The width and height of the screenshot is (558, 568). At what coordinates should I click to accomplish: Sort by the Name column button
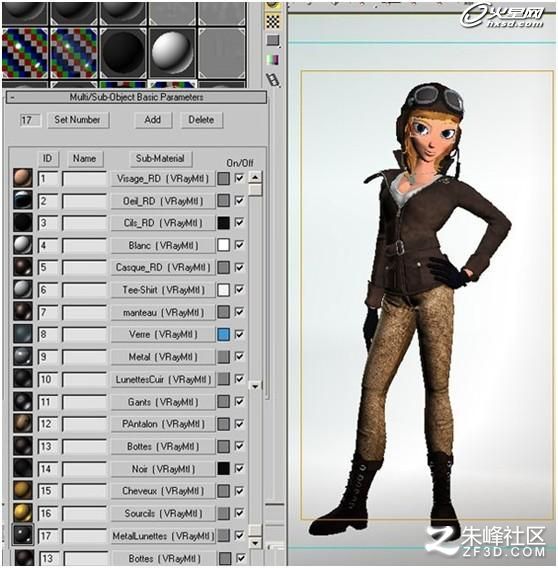[85, 158]
